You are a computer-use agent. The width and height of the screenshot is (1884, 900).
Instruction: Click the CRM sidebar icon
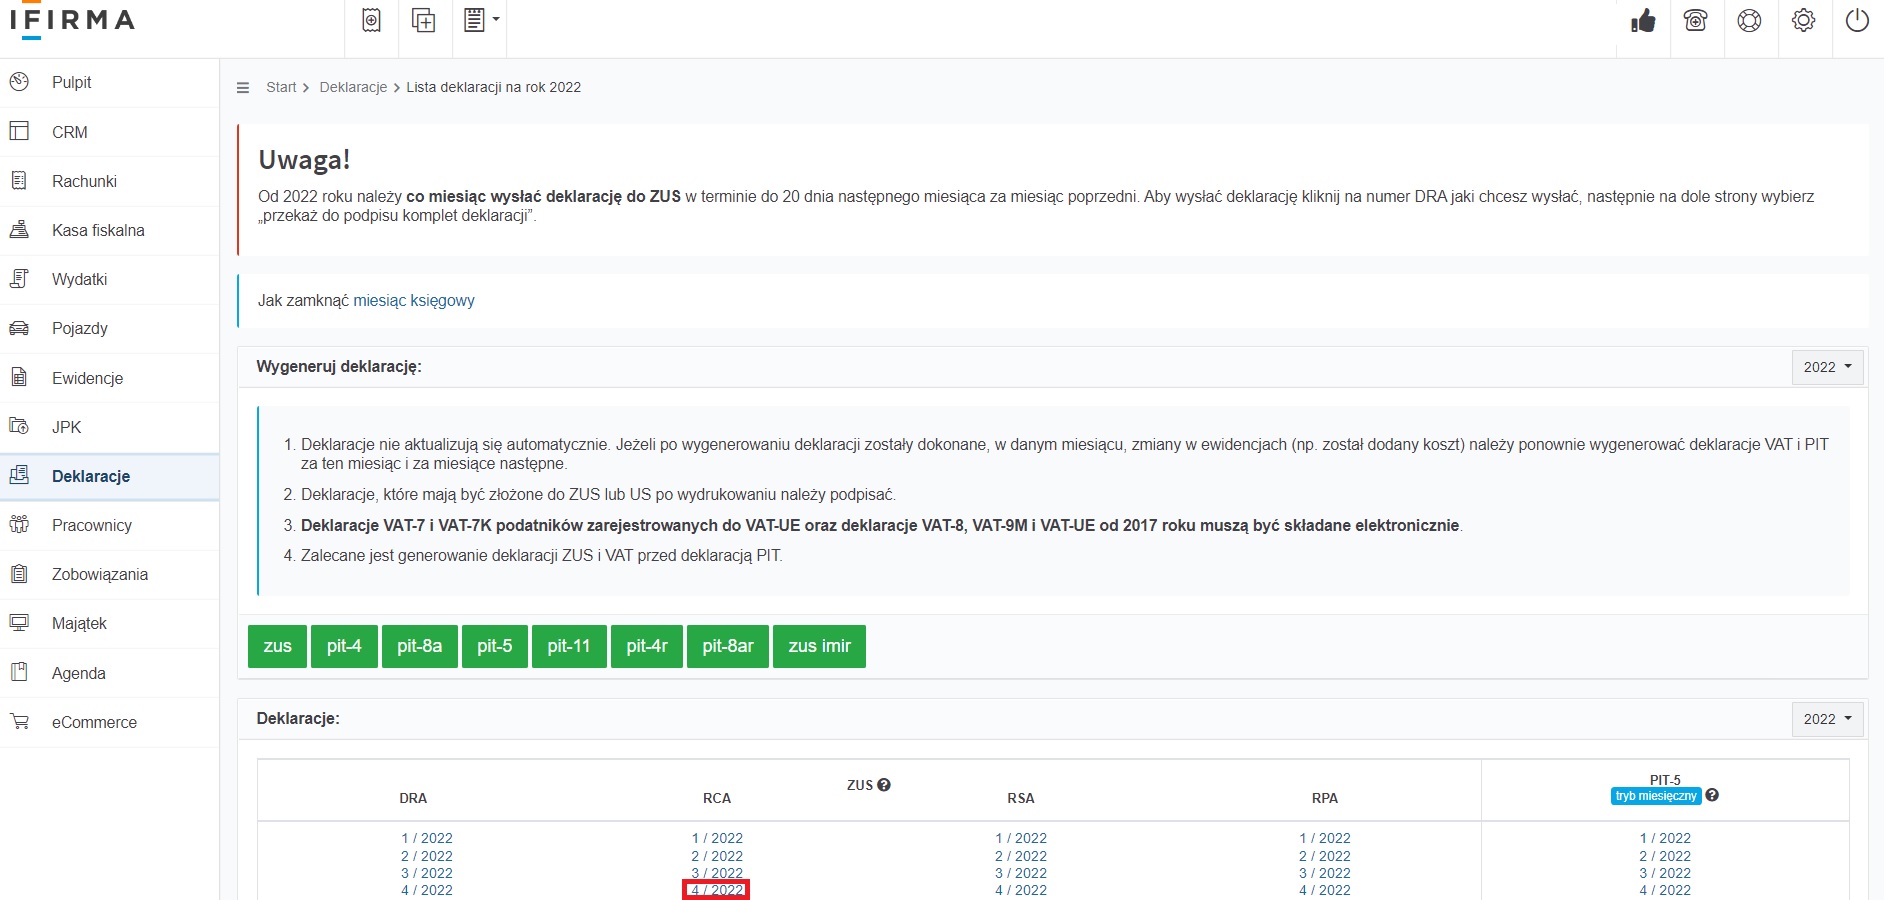19,131
